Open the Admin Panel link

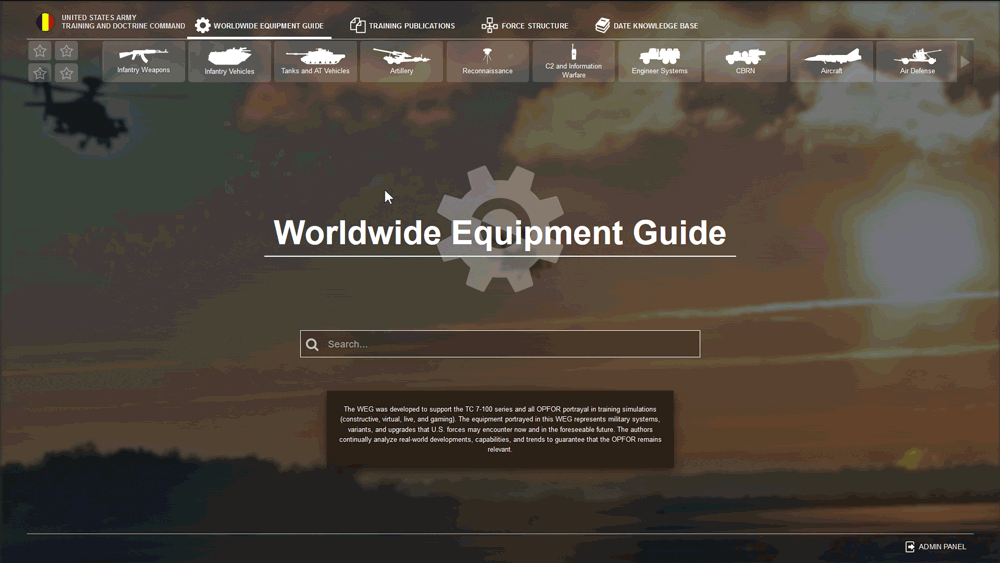[936, 547]
